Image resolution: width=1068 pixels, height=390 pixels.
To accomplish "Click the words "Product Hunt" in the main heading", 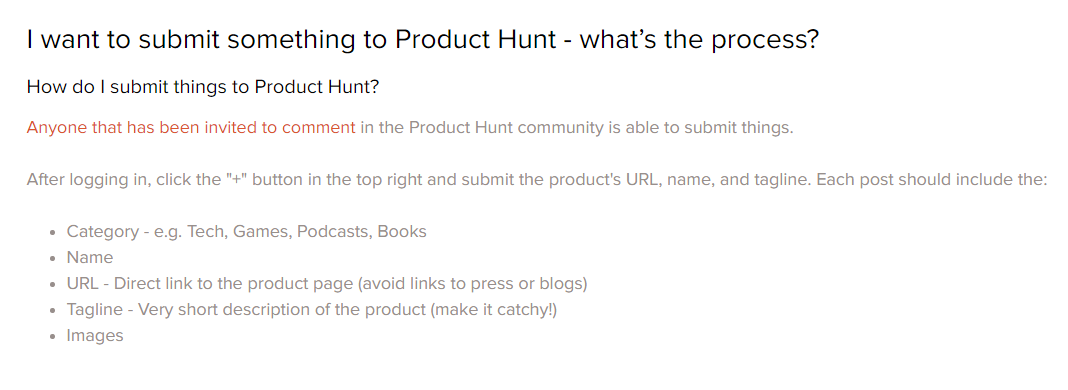I will tap(475, 40).
